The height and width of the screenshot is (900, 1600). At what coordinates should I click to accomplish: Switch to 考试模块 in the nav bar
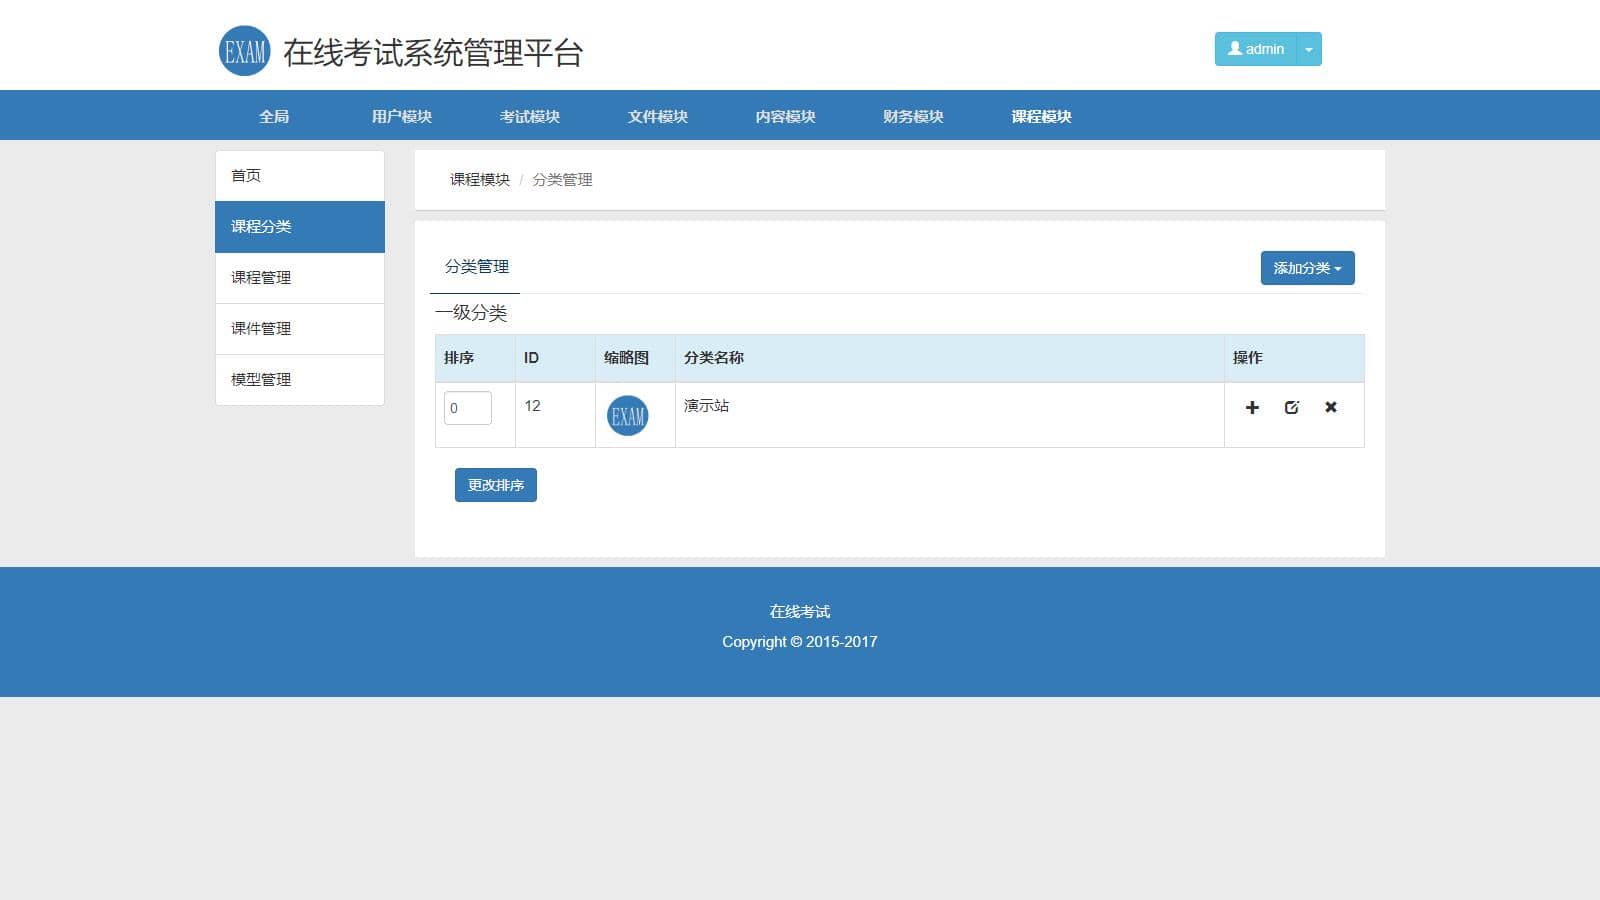529,116
